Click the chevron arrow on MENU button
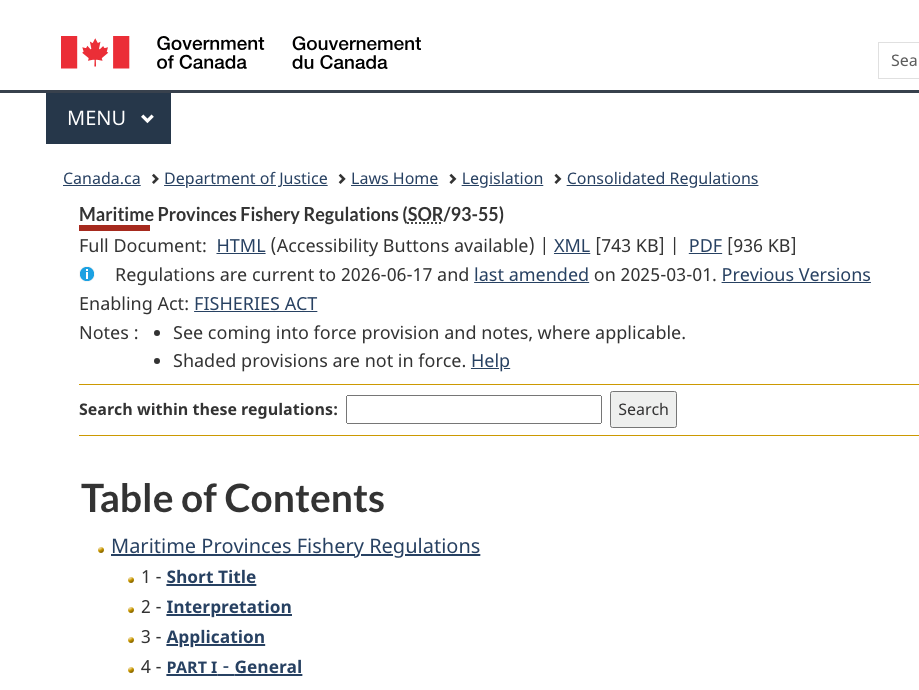Viewport: 919px width, 690px height. click(x=147, y=118)
